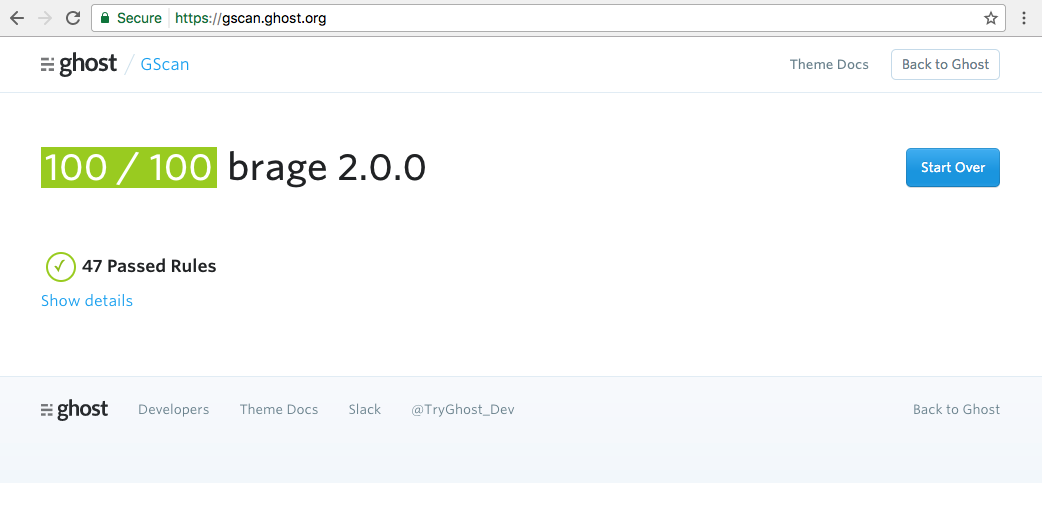Open Theme Docs in the footer

coord(279,410)
